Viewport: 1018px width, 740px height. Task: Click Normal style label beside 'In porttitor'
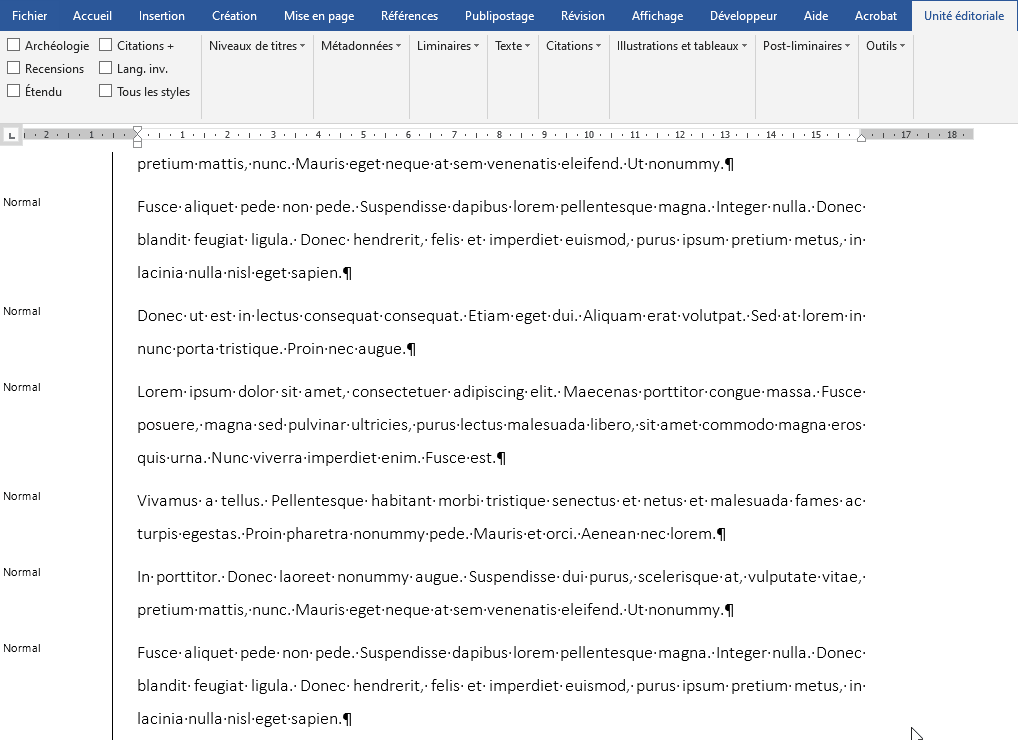pyautogui.click(x=22, y=572)
